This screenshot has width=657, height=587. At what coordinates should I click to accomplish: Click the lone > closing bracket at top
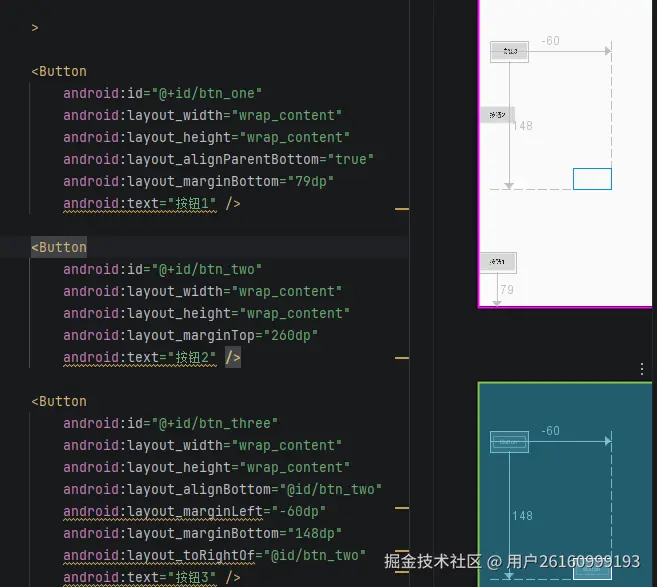click(35, 28)
